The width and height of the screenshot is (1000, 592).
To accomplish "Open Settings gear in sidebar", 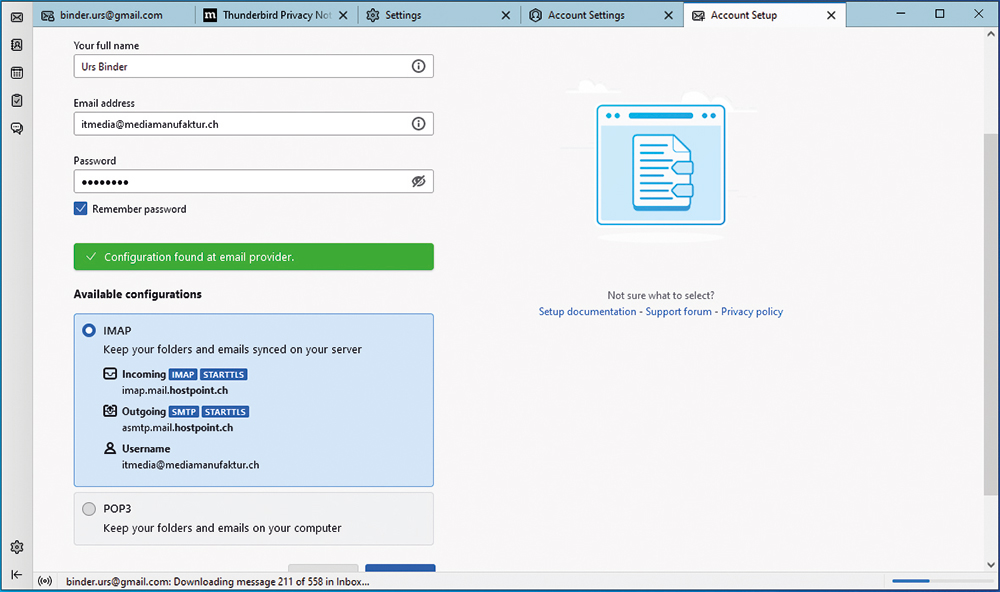I will [x=17, y=547].
